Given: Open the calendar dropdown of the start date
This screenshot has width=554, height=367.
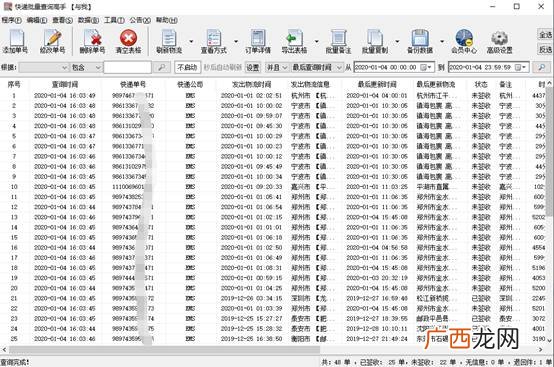Looking at the screenshot, I should point(426,67).
